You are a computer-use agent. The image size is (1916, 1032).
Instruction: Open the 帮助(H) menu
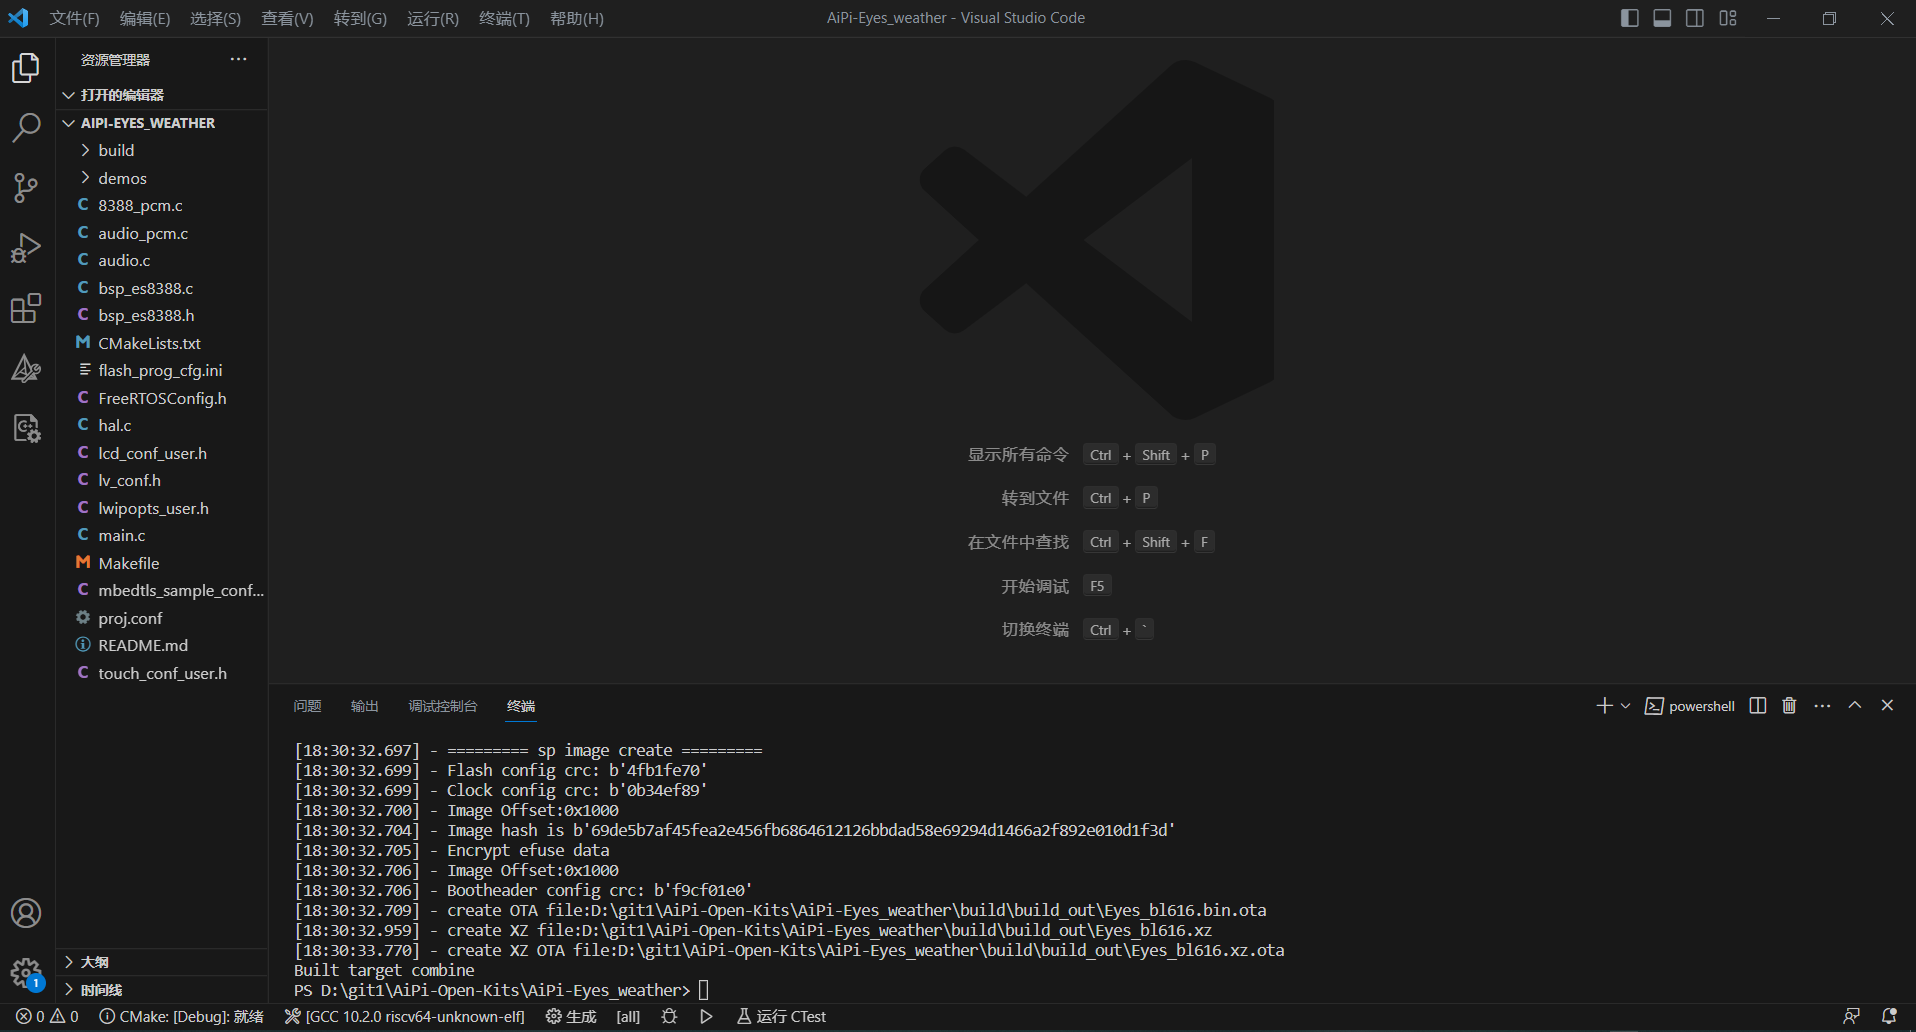pyautogui.click(x=577, y=18)
